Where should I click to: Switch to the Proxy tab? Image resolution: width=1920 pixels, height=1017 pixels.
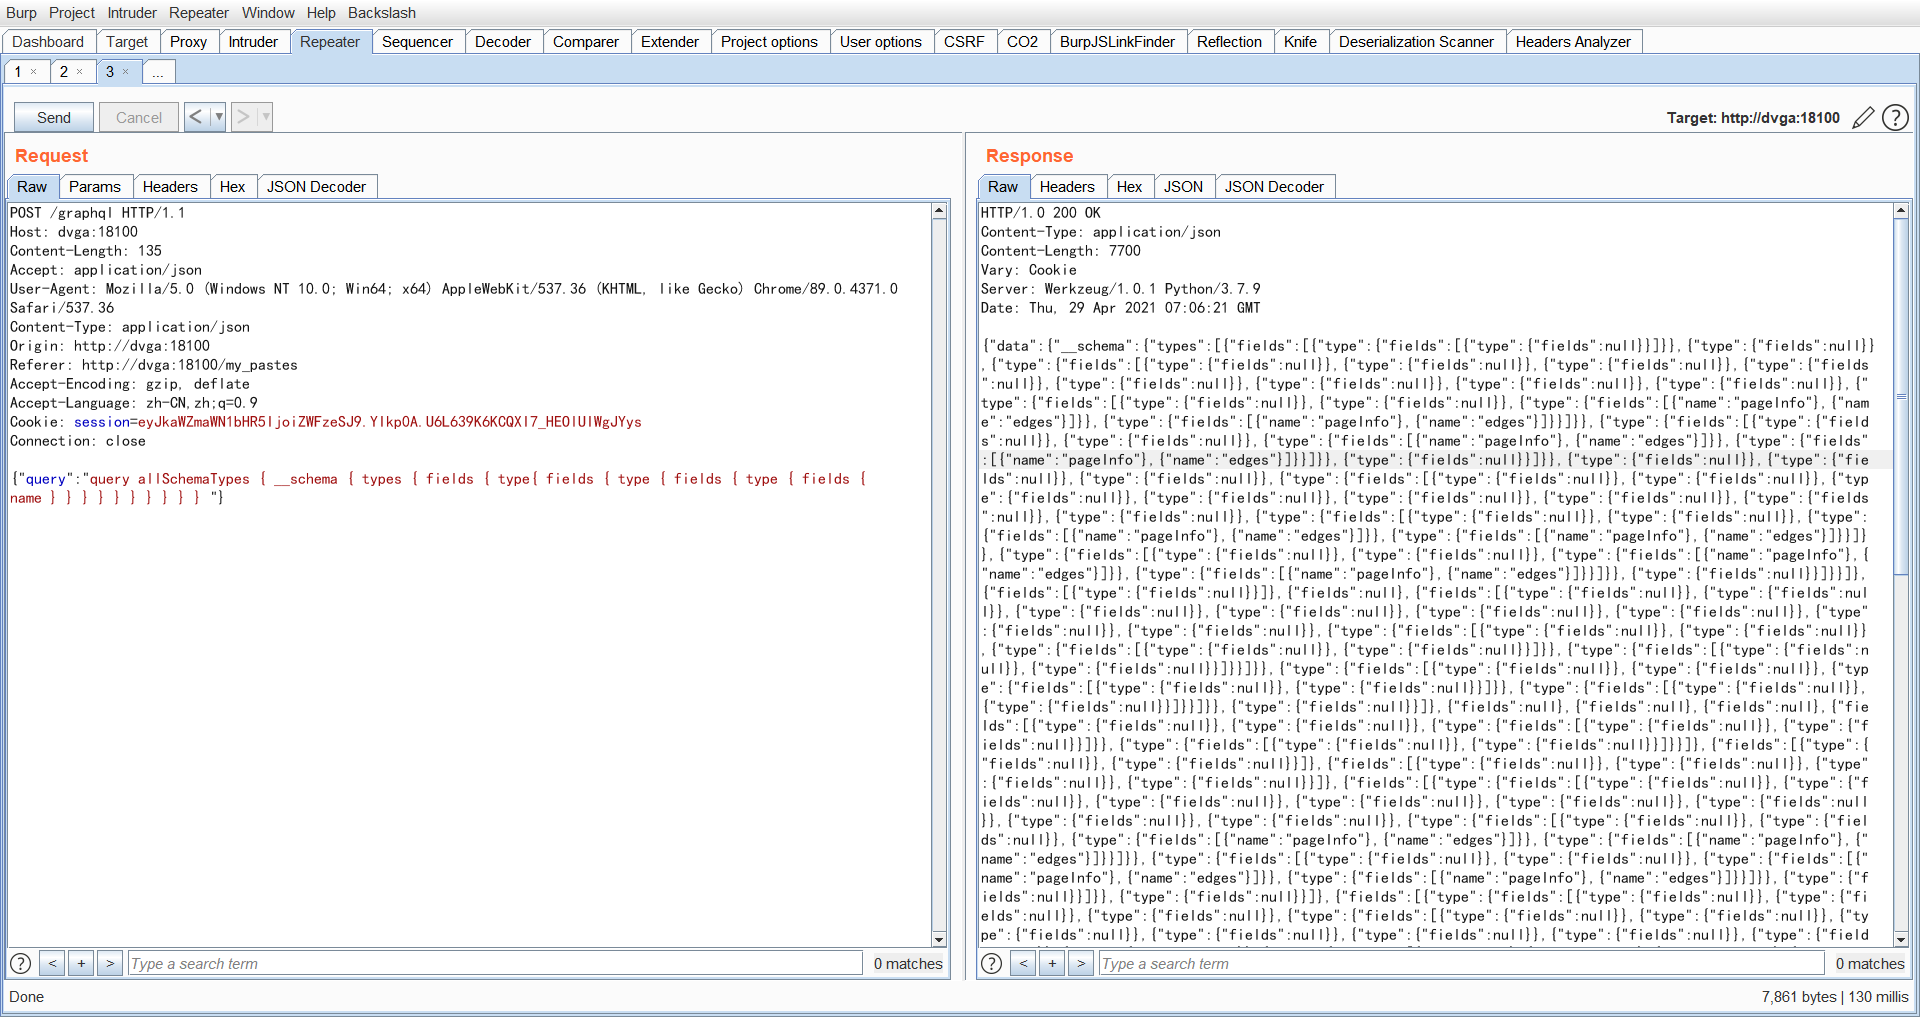point(188,41)
